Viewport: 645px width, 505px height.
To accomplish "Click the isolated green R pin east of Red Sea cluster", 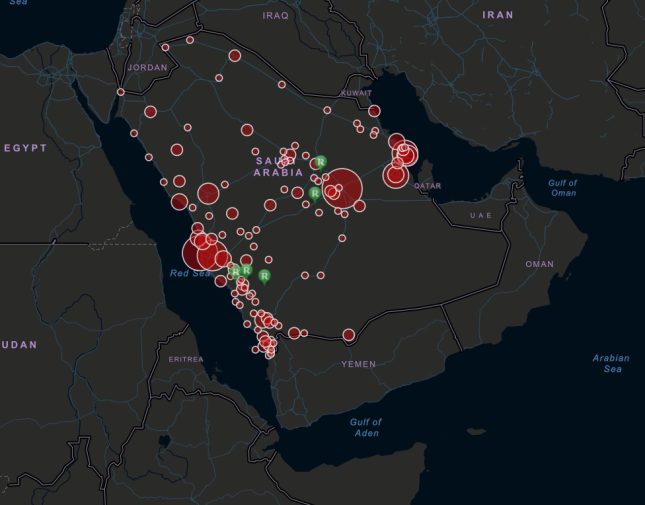I will pyautogui.click(x=264, y=275).
